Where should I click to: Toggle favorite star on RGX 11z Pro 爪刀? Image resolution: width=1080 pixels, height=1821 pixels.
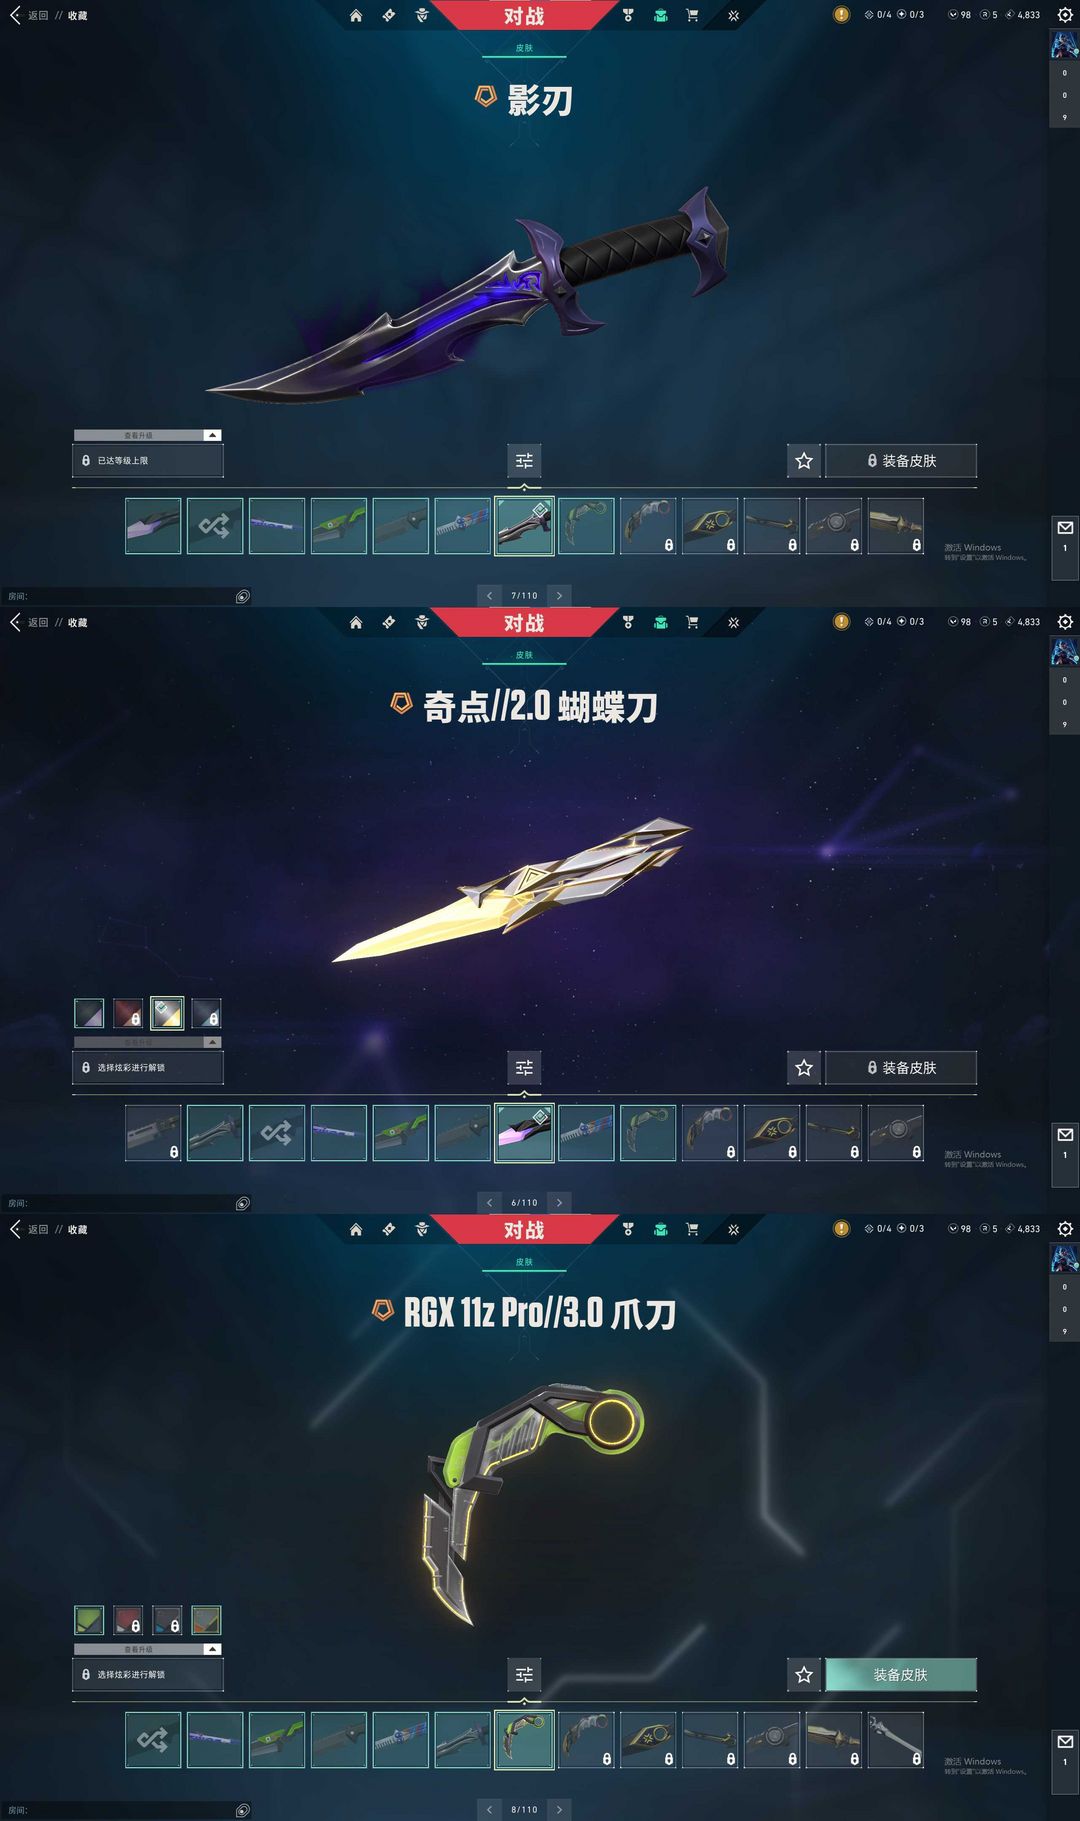point(804,1675)
